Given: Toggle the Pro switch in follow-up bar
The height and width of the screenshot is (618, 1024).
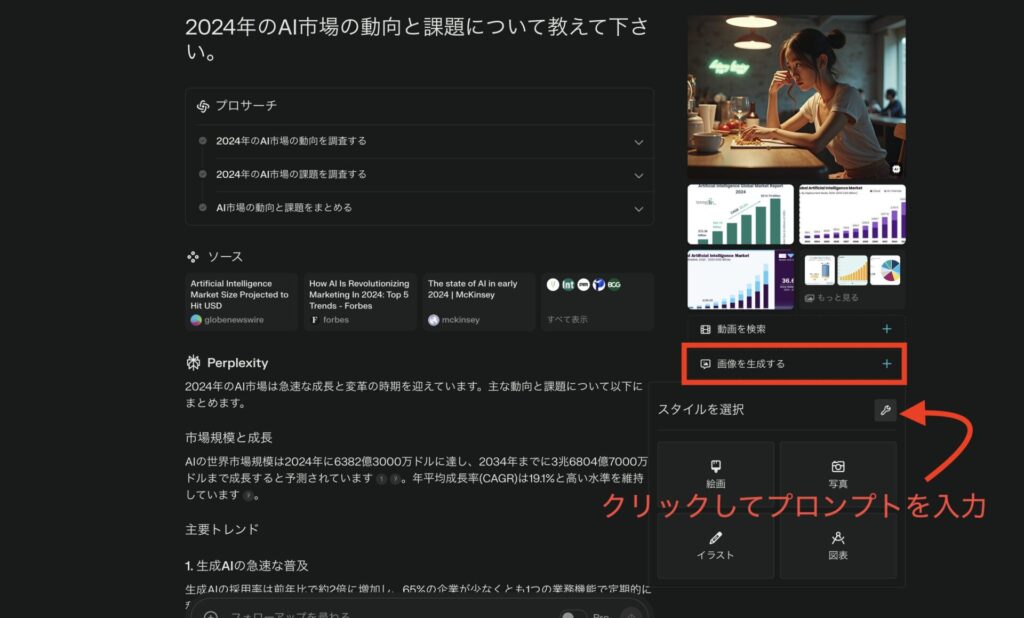Looking at the screenshot, I should [573, 615].
